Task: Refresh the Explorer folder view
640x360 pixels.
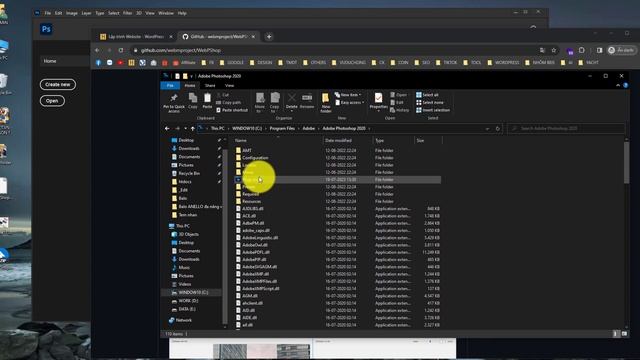Action: (x=498, y=129)
